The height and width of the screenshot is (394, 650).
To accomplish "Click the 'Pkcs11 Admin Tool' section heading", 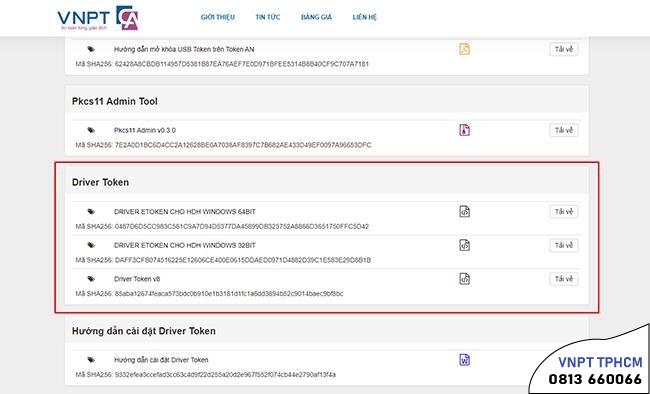I will click(x=115, y=101).
